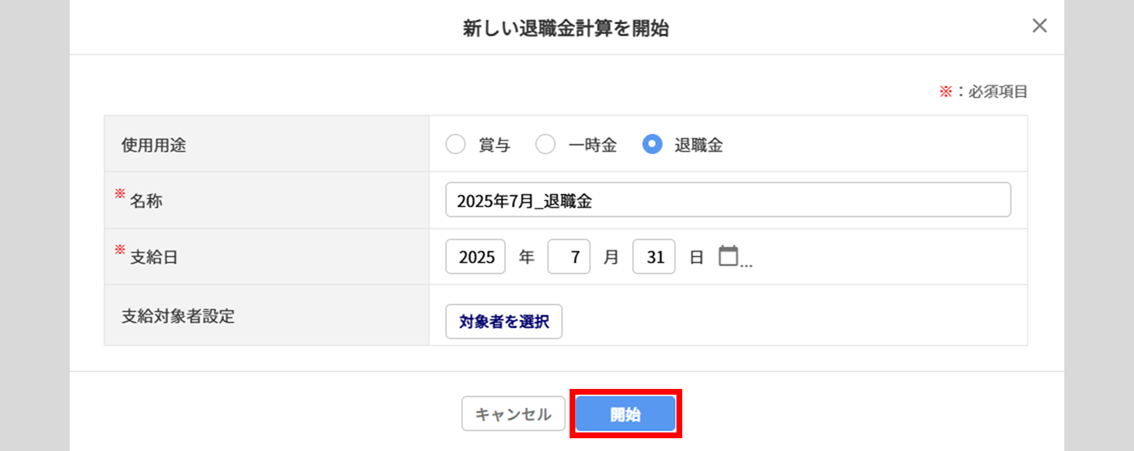This screenshot has height=451, width=1134.
Task: Close the 新しい退職金計算を開始 dialog
Action: 1039,26
